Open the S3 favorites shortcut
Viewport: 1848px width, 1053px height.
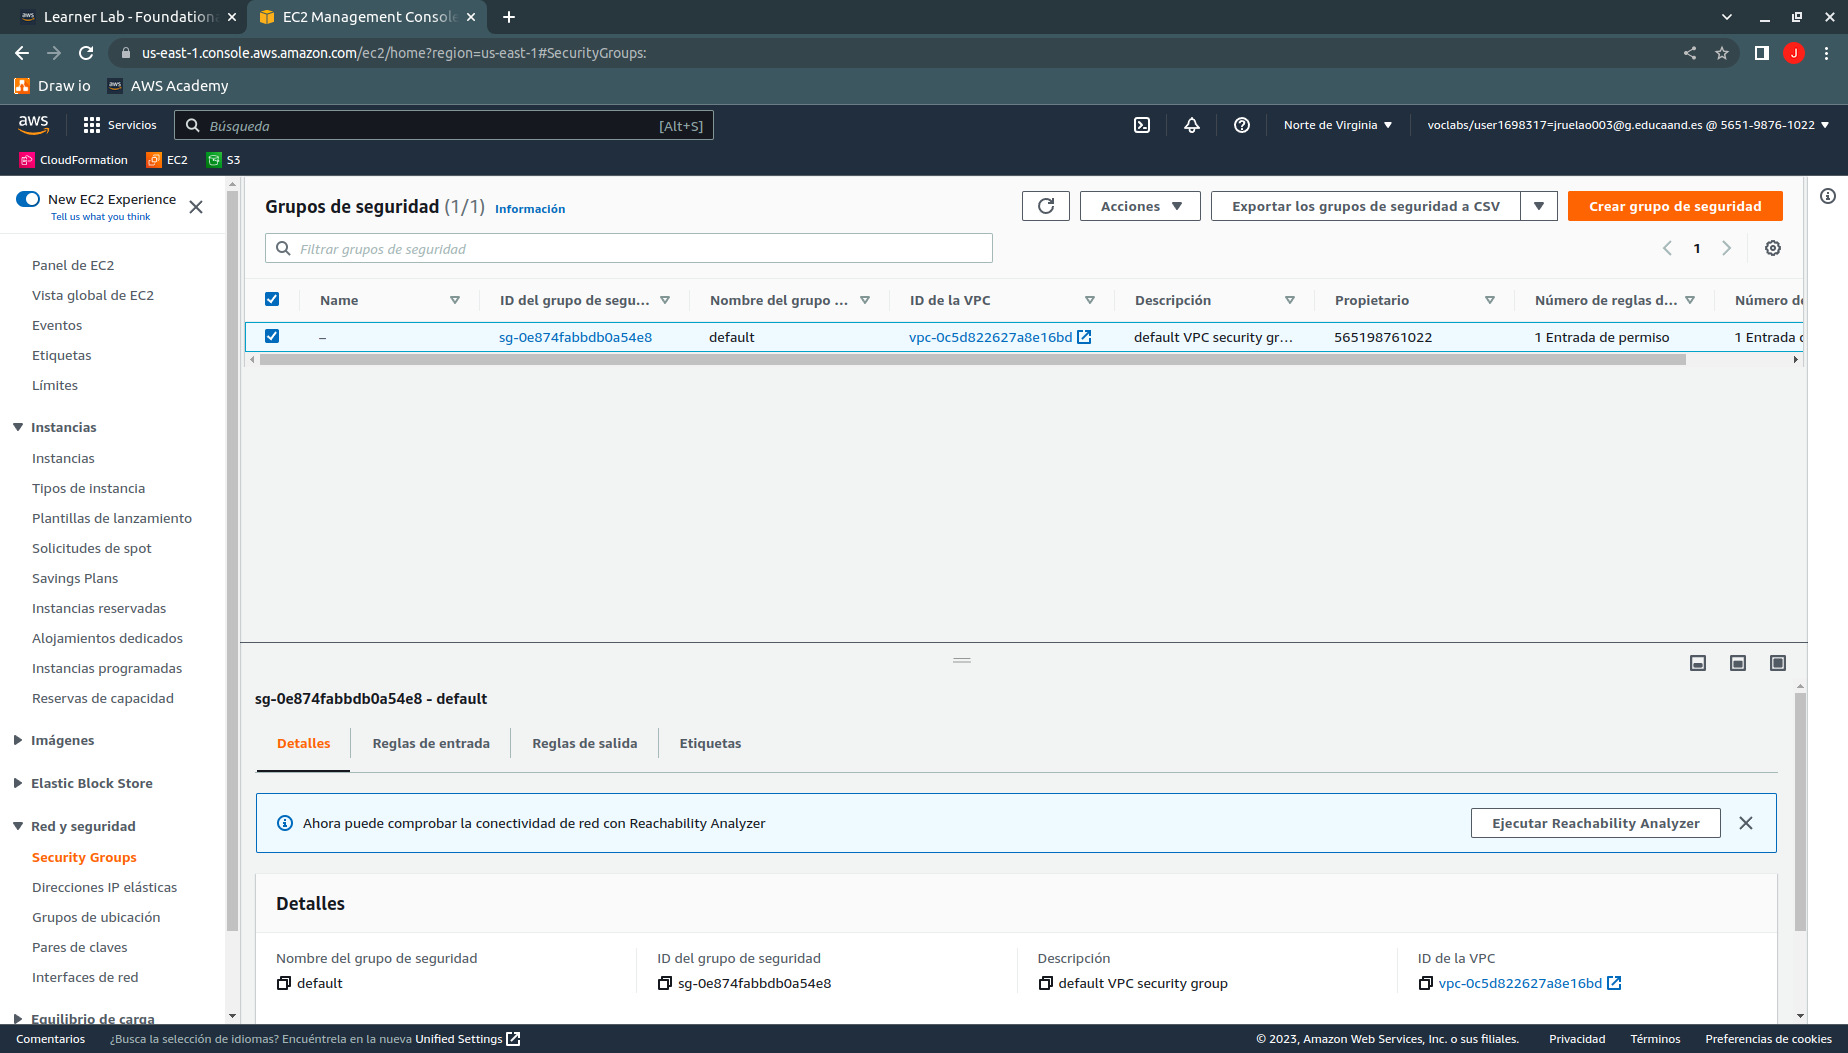[223, 160]
